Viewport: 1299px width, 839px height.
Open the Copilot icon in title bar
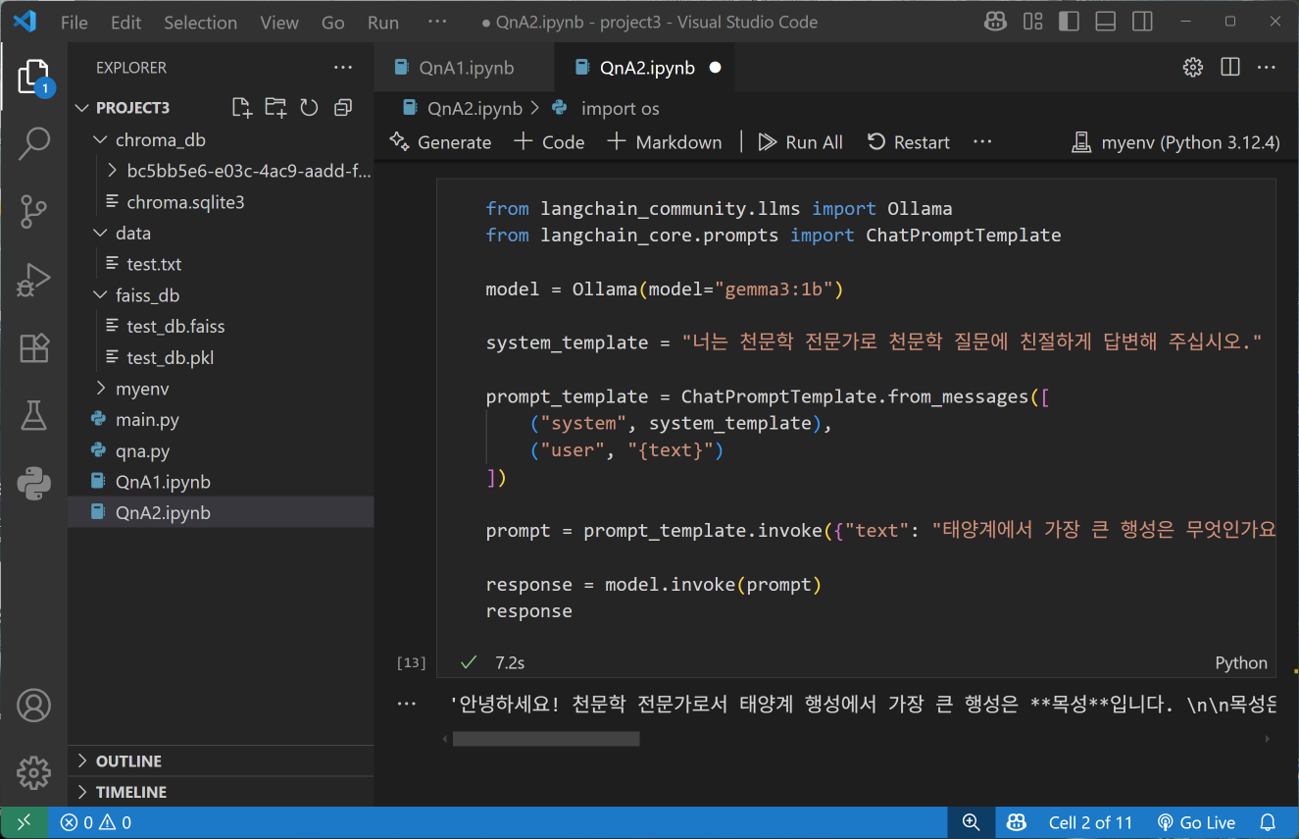994,21
